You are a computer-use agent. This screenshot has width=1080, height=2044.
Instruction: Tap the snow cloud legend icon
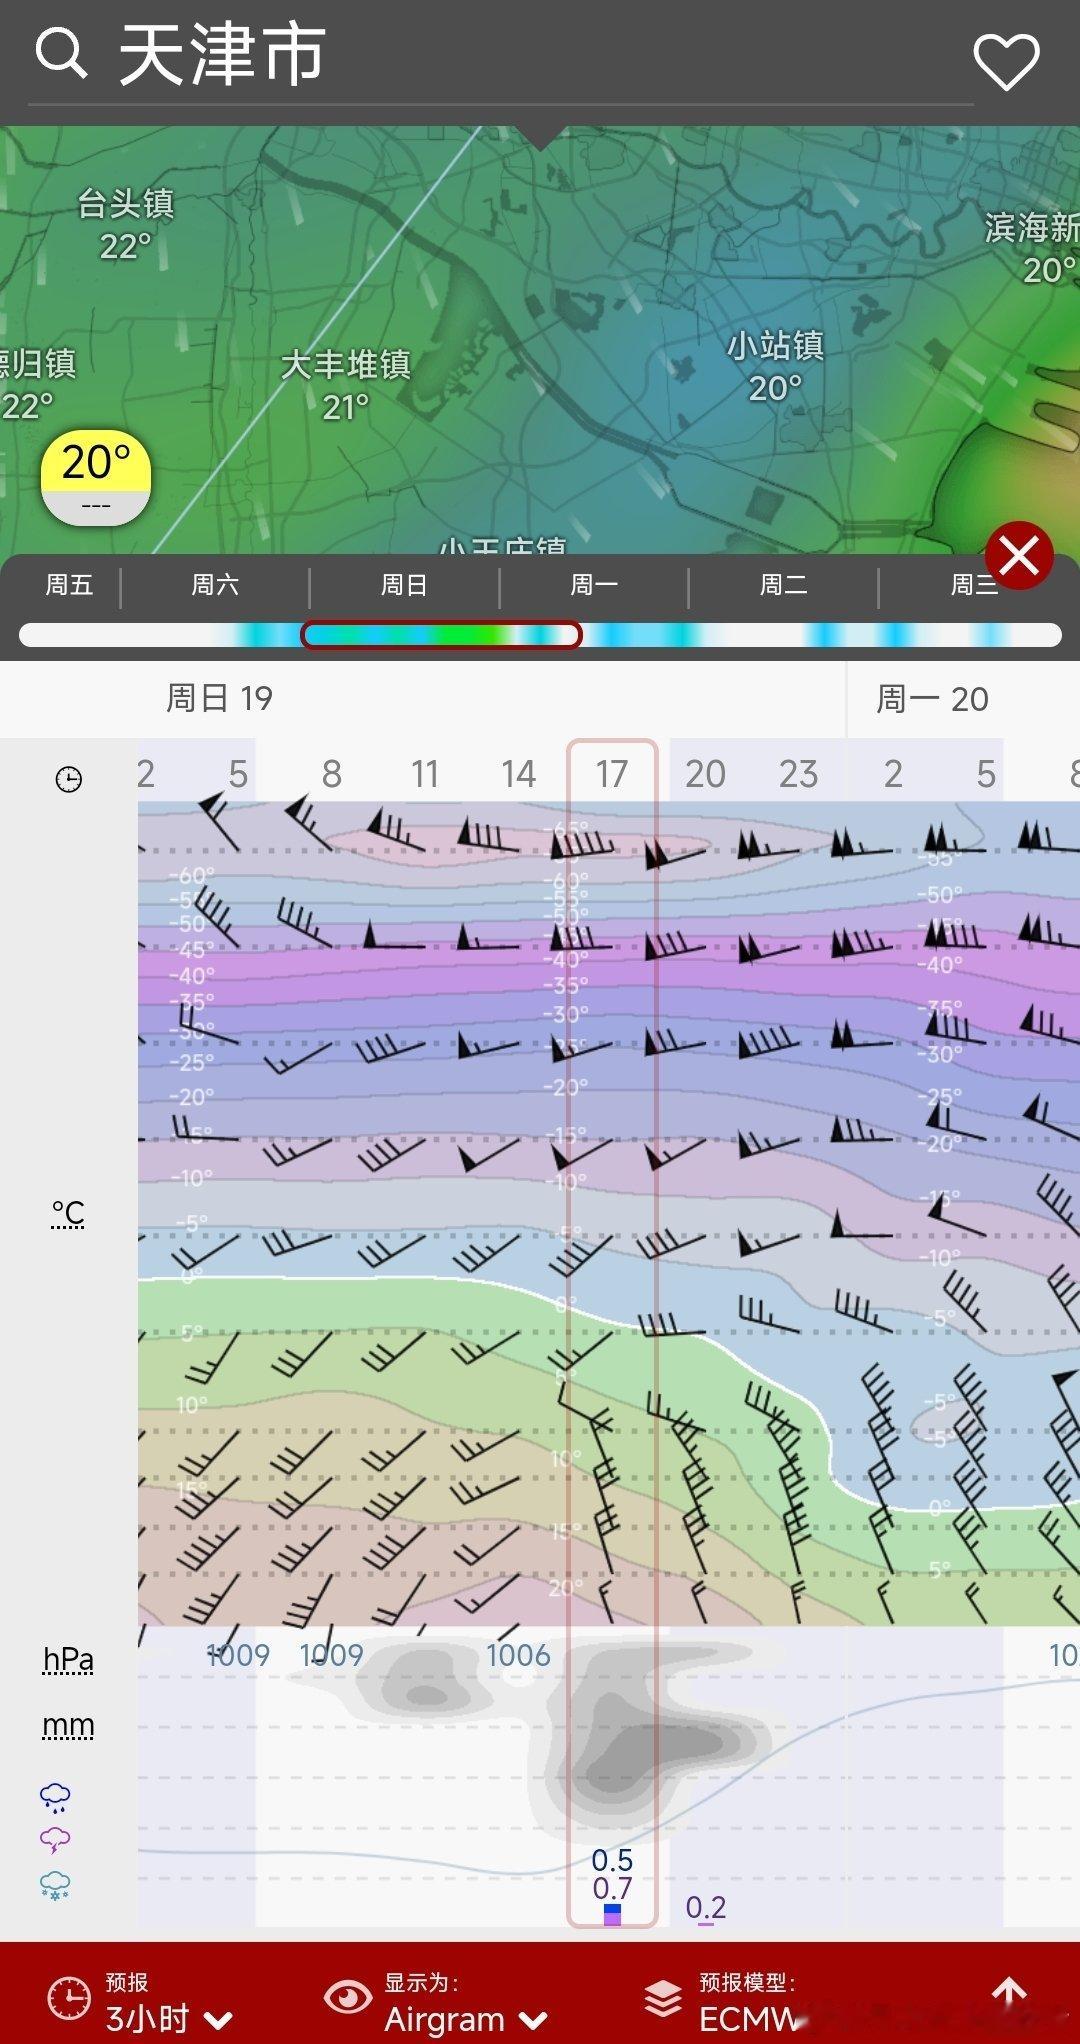pyautogui.click(x=55, y=1885)
